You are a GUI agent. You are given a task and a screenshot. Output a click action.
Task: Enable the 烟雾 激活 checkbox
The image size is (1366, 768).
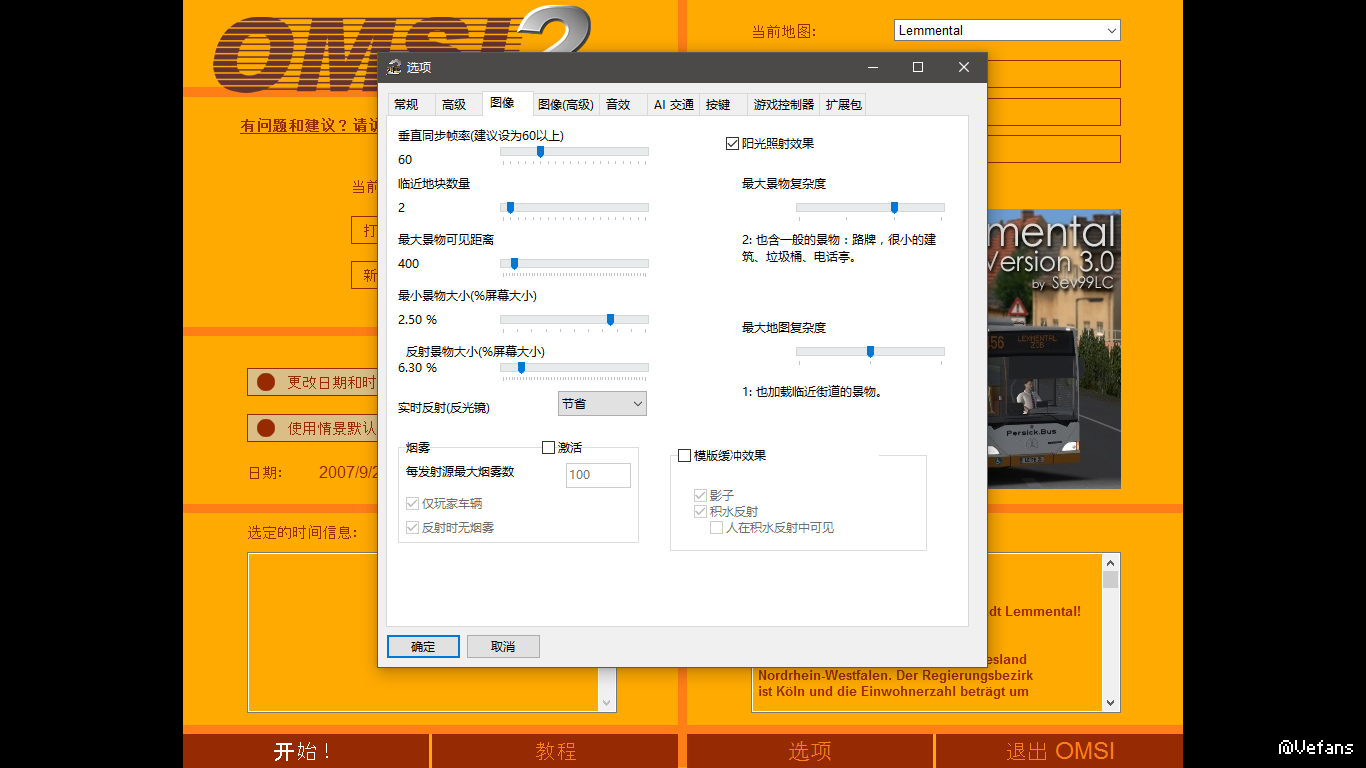[x=548, y=448]
